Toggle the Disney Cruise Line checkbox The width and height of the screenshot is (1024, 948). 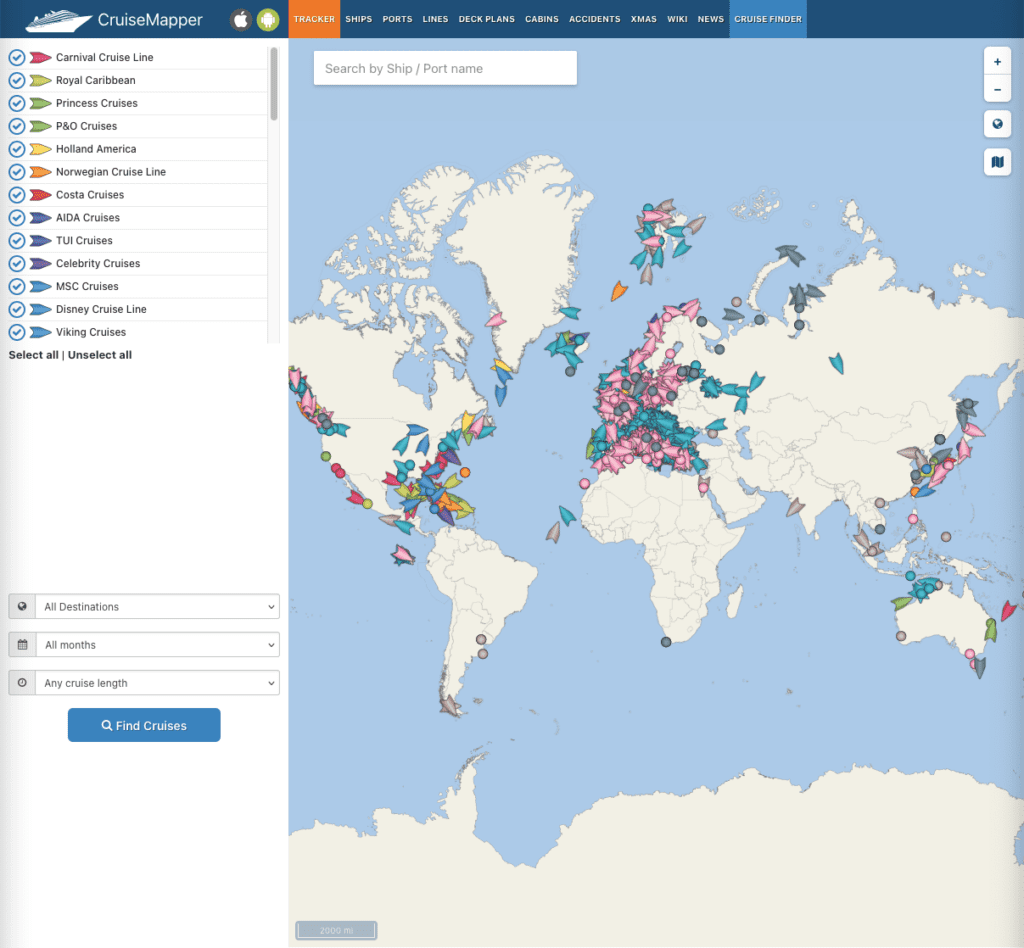click(15, 309)
